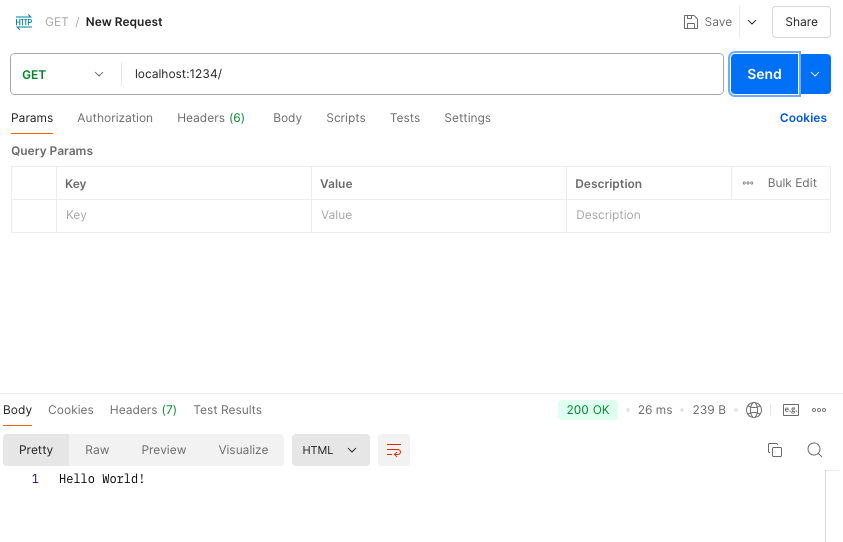This screenshot has width=843, height=542.
Task: Click the save as example icon
Action: point(791,410)
